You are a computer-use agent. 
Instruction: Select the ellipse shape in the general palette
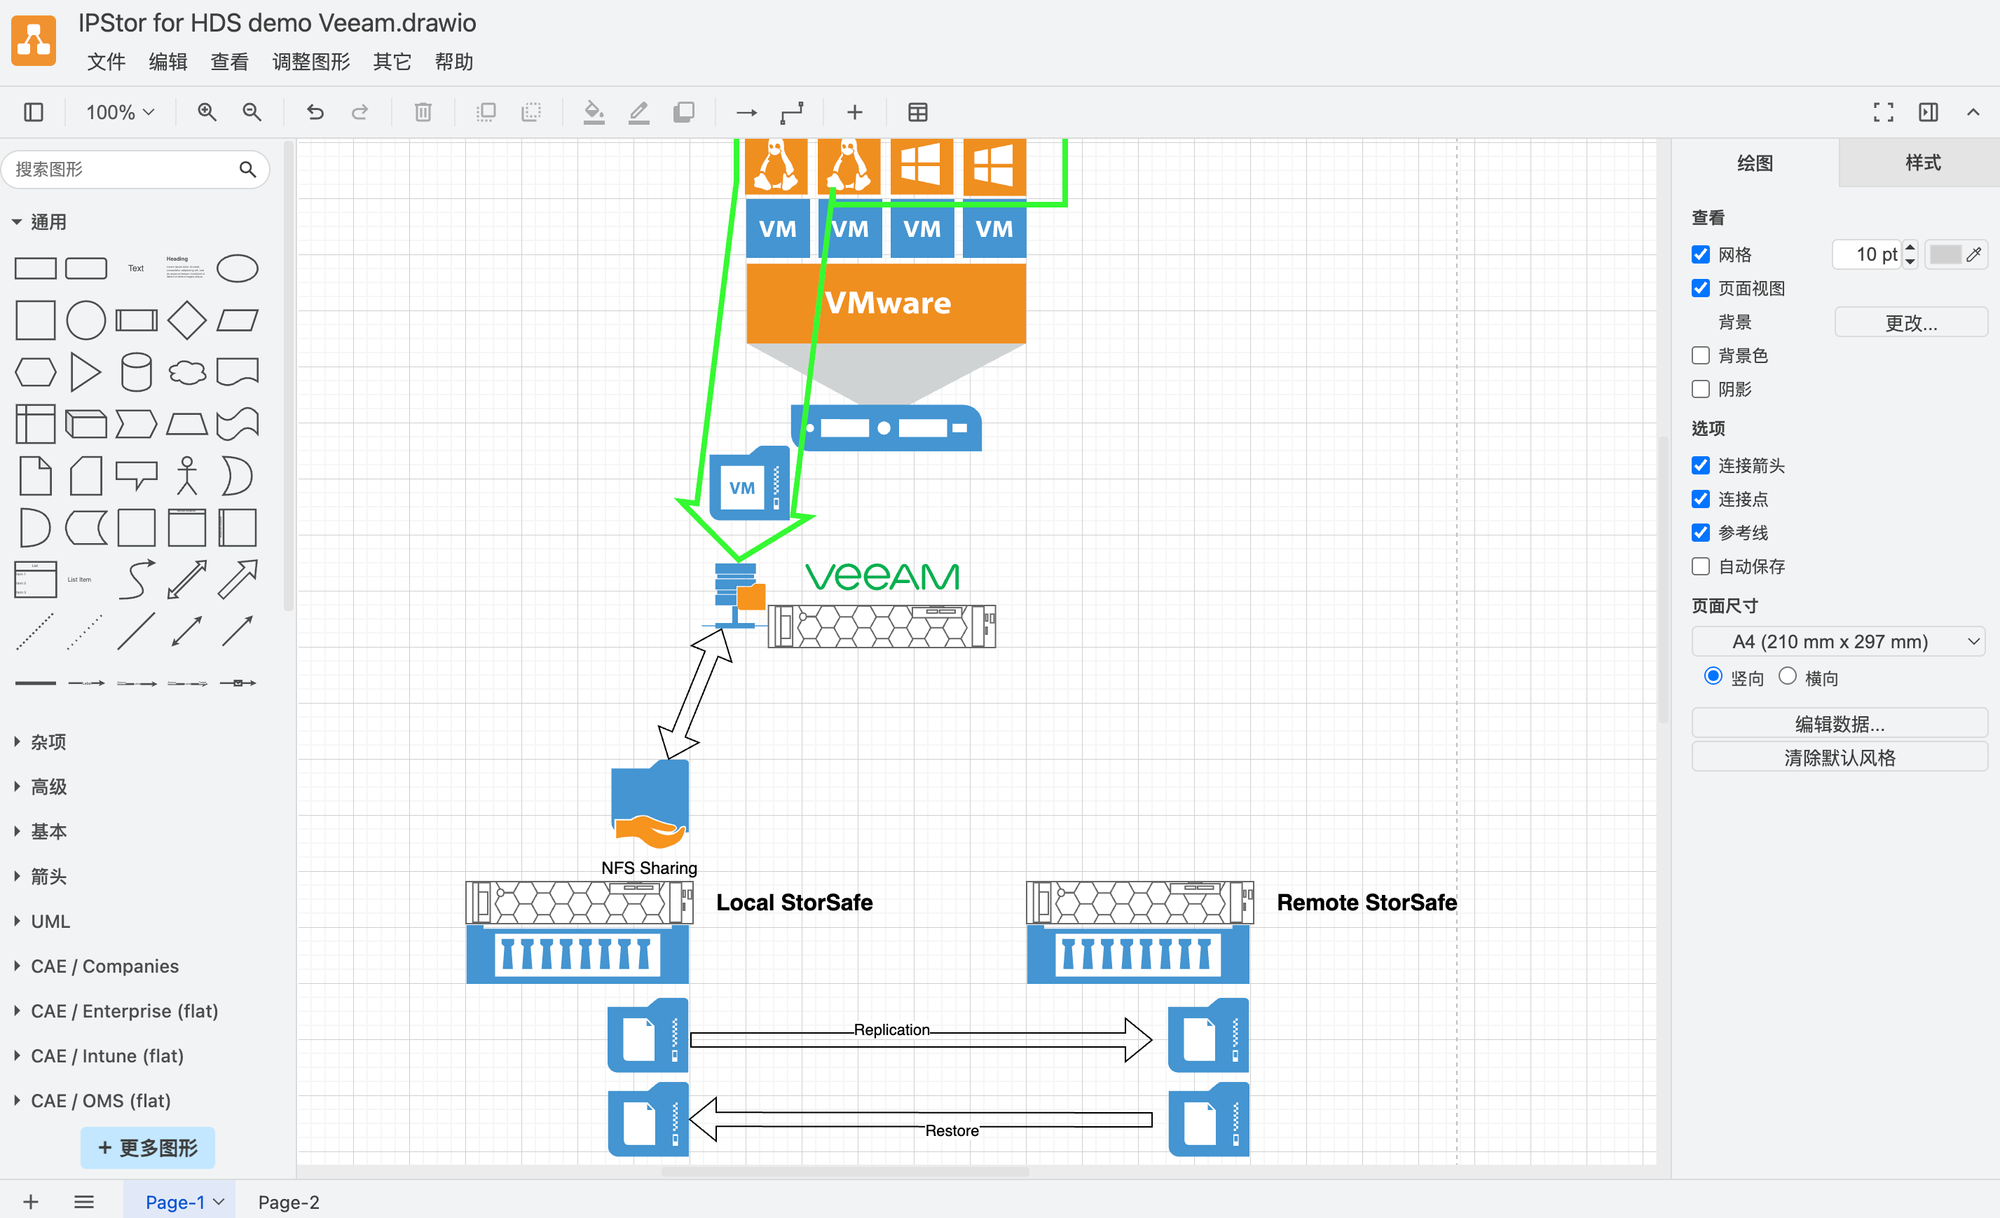click(237, 268)
